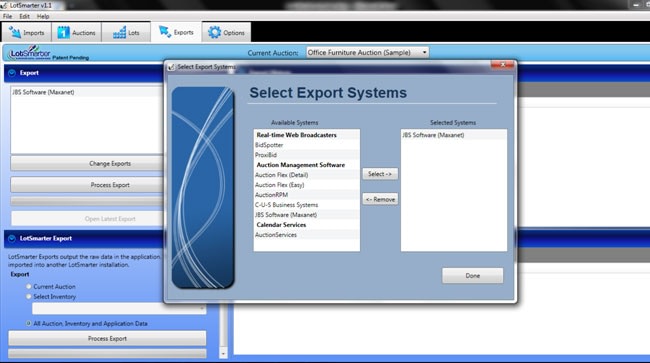Screen dimensions: 650x363
Task: Click the Auctions calendar icon
Action: click(x=63, y=32)
